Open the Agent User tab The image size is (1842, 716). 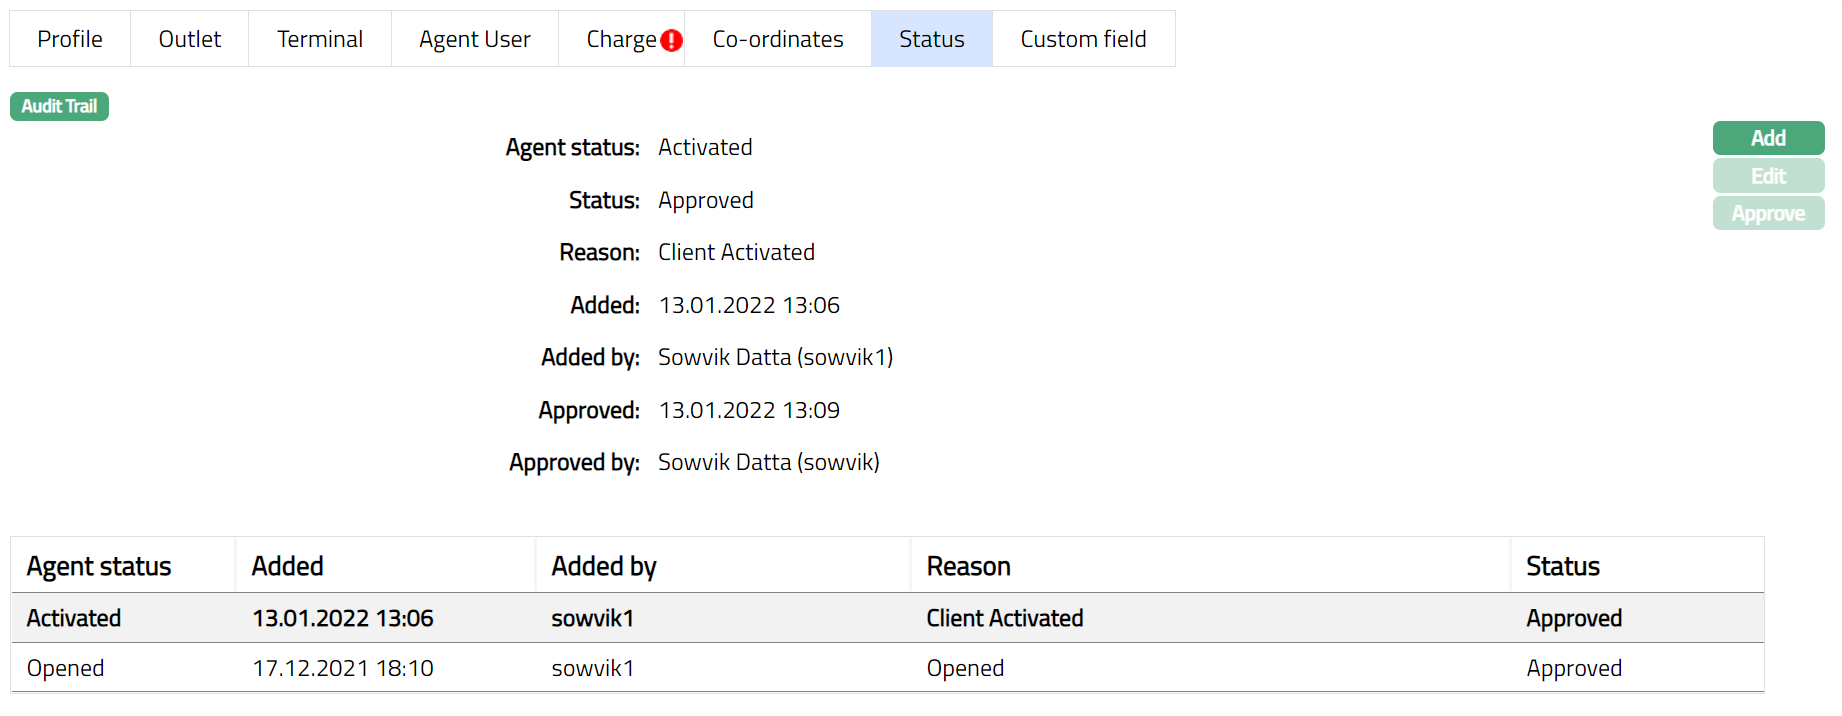pyautogui.click(x=475, y=39)
